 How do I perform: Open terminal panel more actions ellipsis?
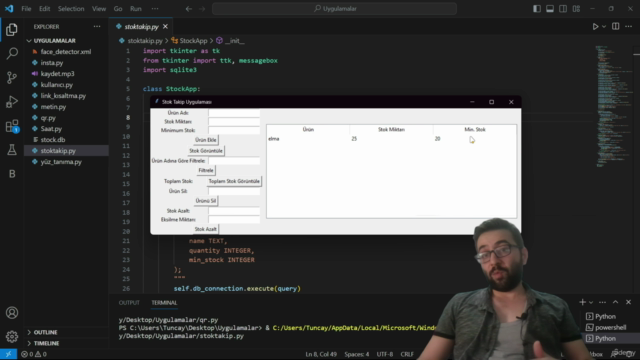point(602,302)
